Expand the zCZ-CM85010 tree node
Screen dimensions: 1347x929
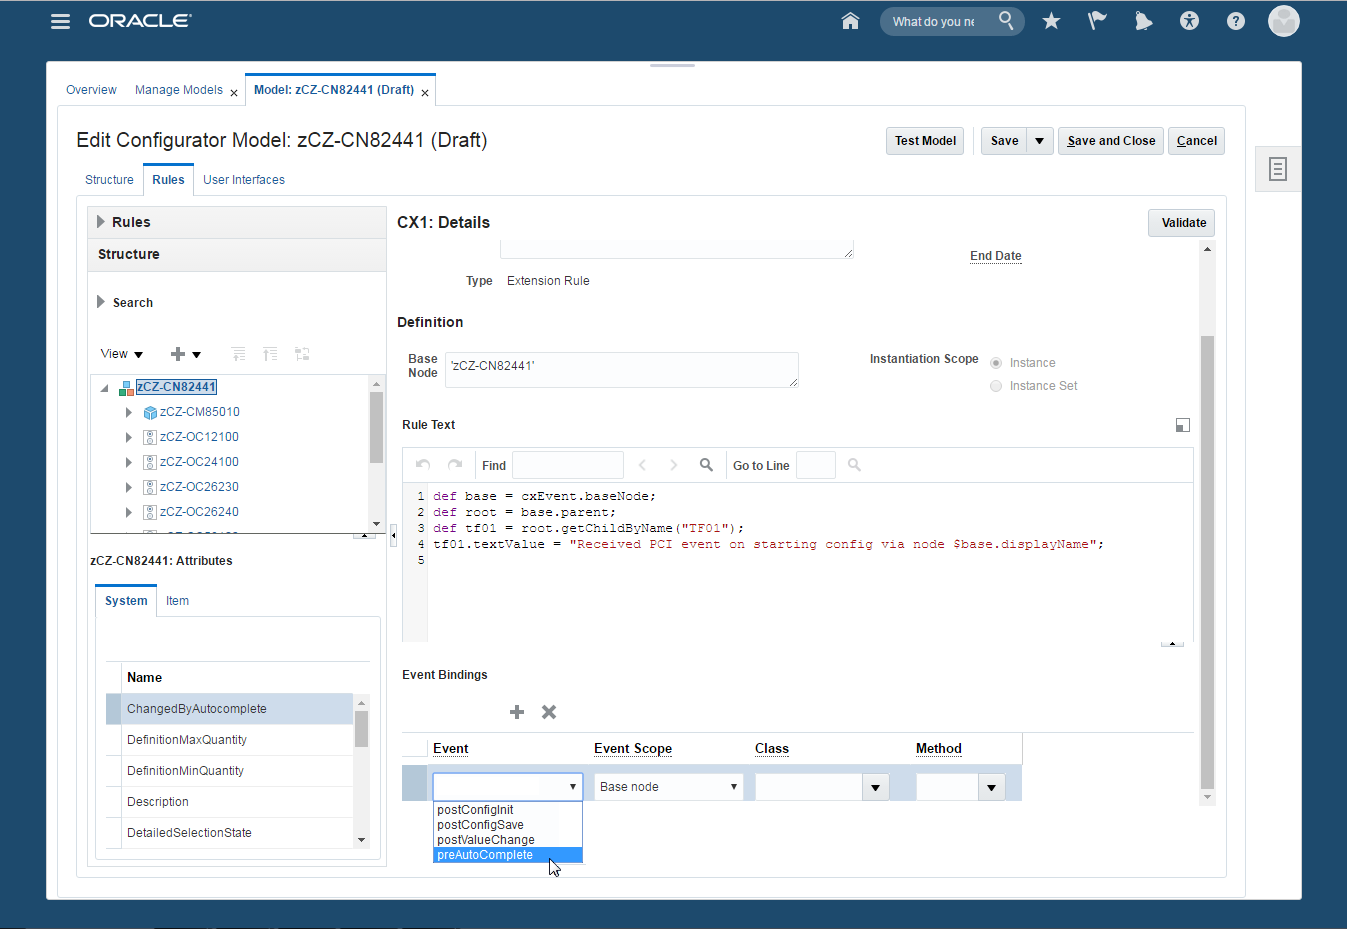tap(129, 412)
